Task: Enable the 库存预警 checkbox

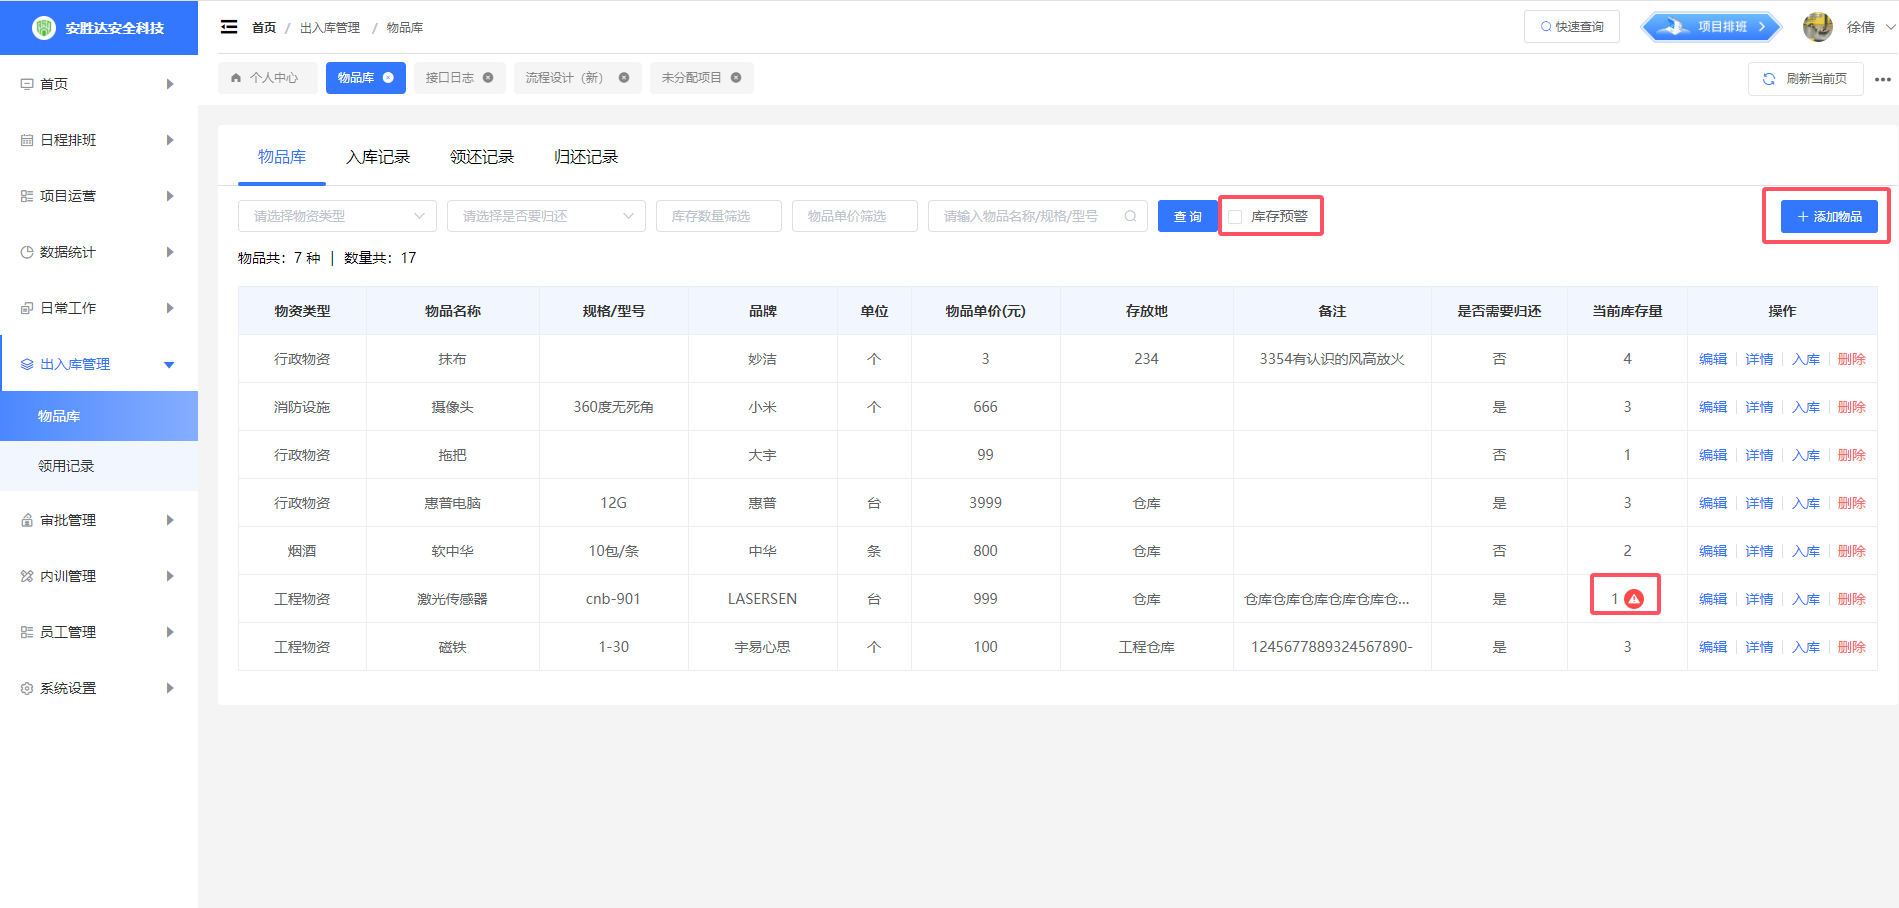Action: [1236, 217]
